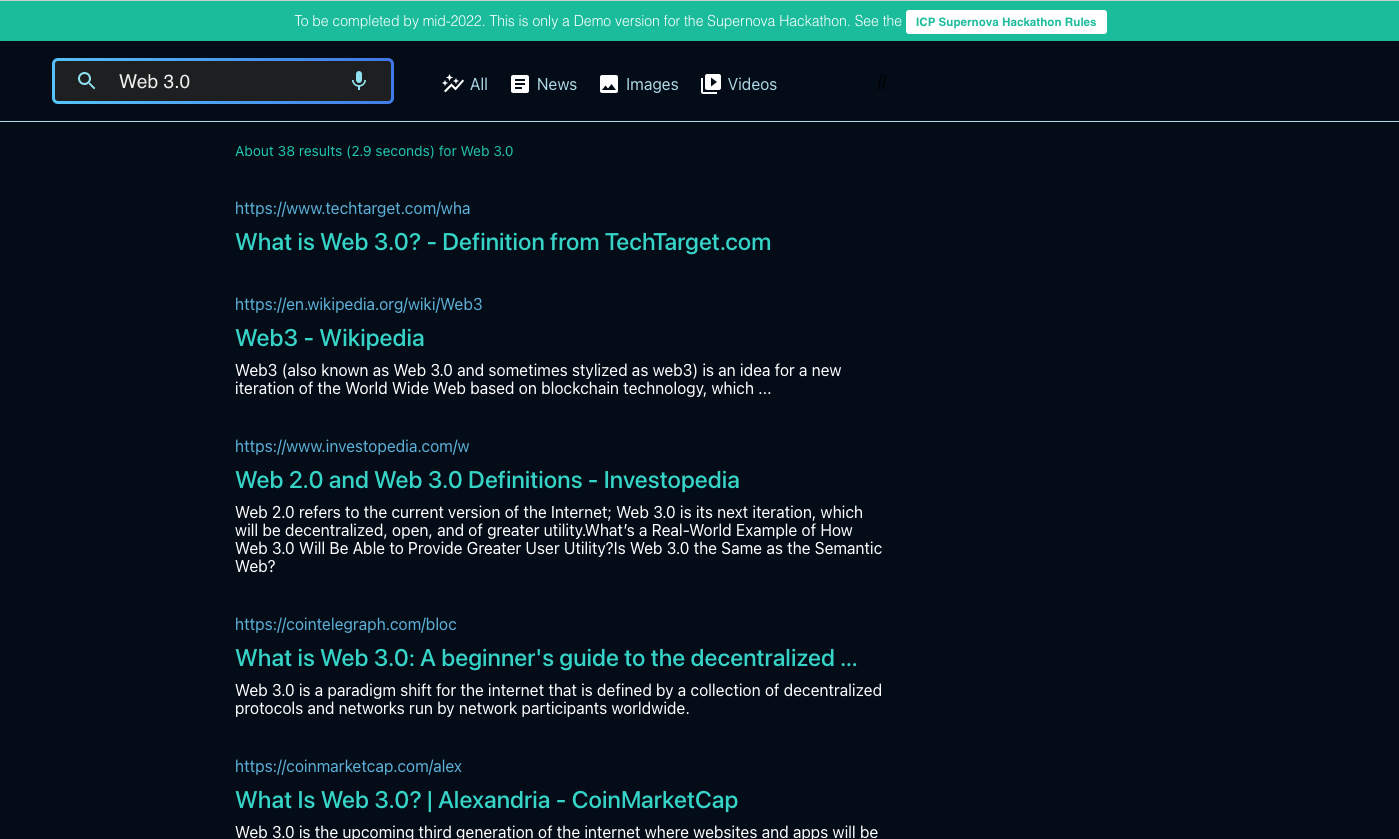Open the Cointelegraph beginner's guide result
The width and height of the screenshot is (1399, 839).
pyautogui.click(x=546, y=658)
